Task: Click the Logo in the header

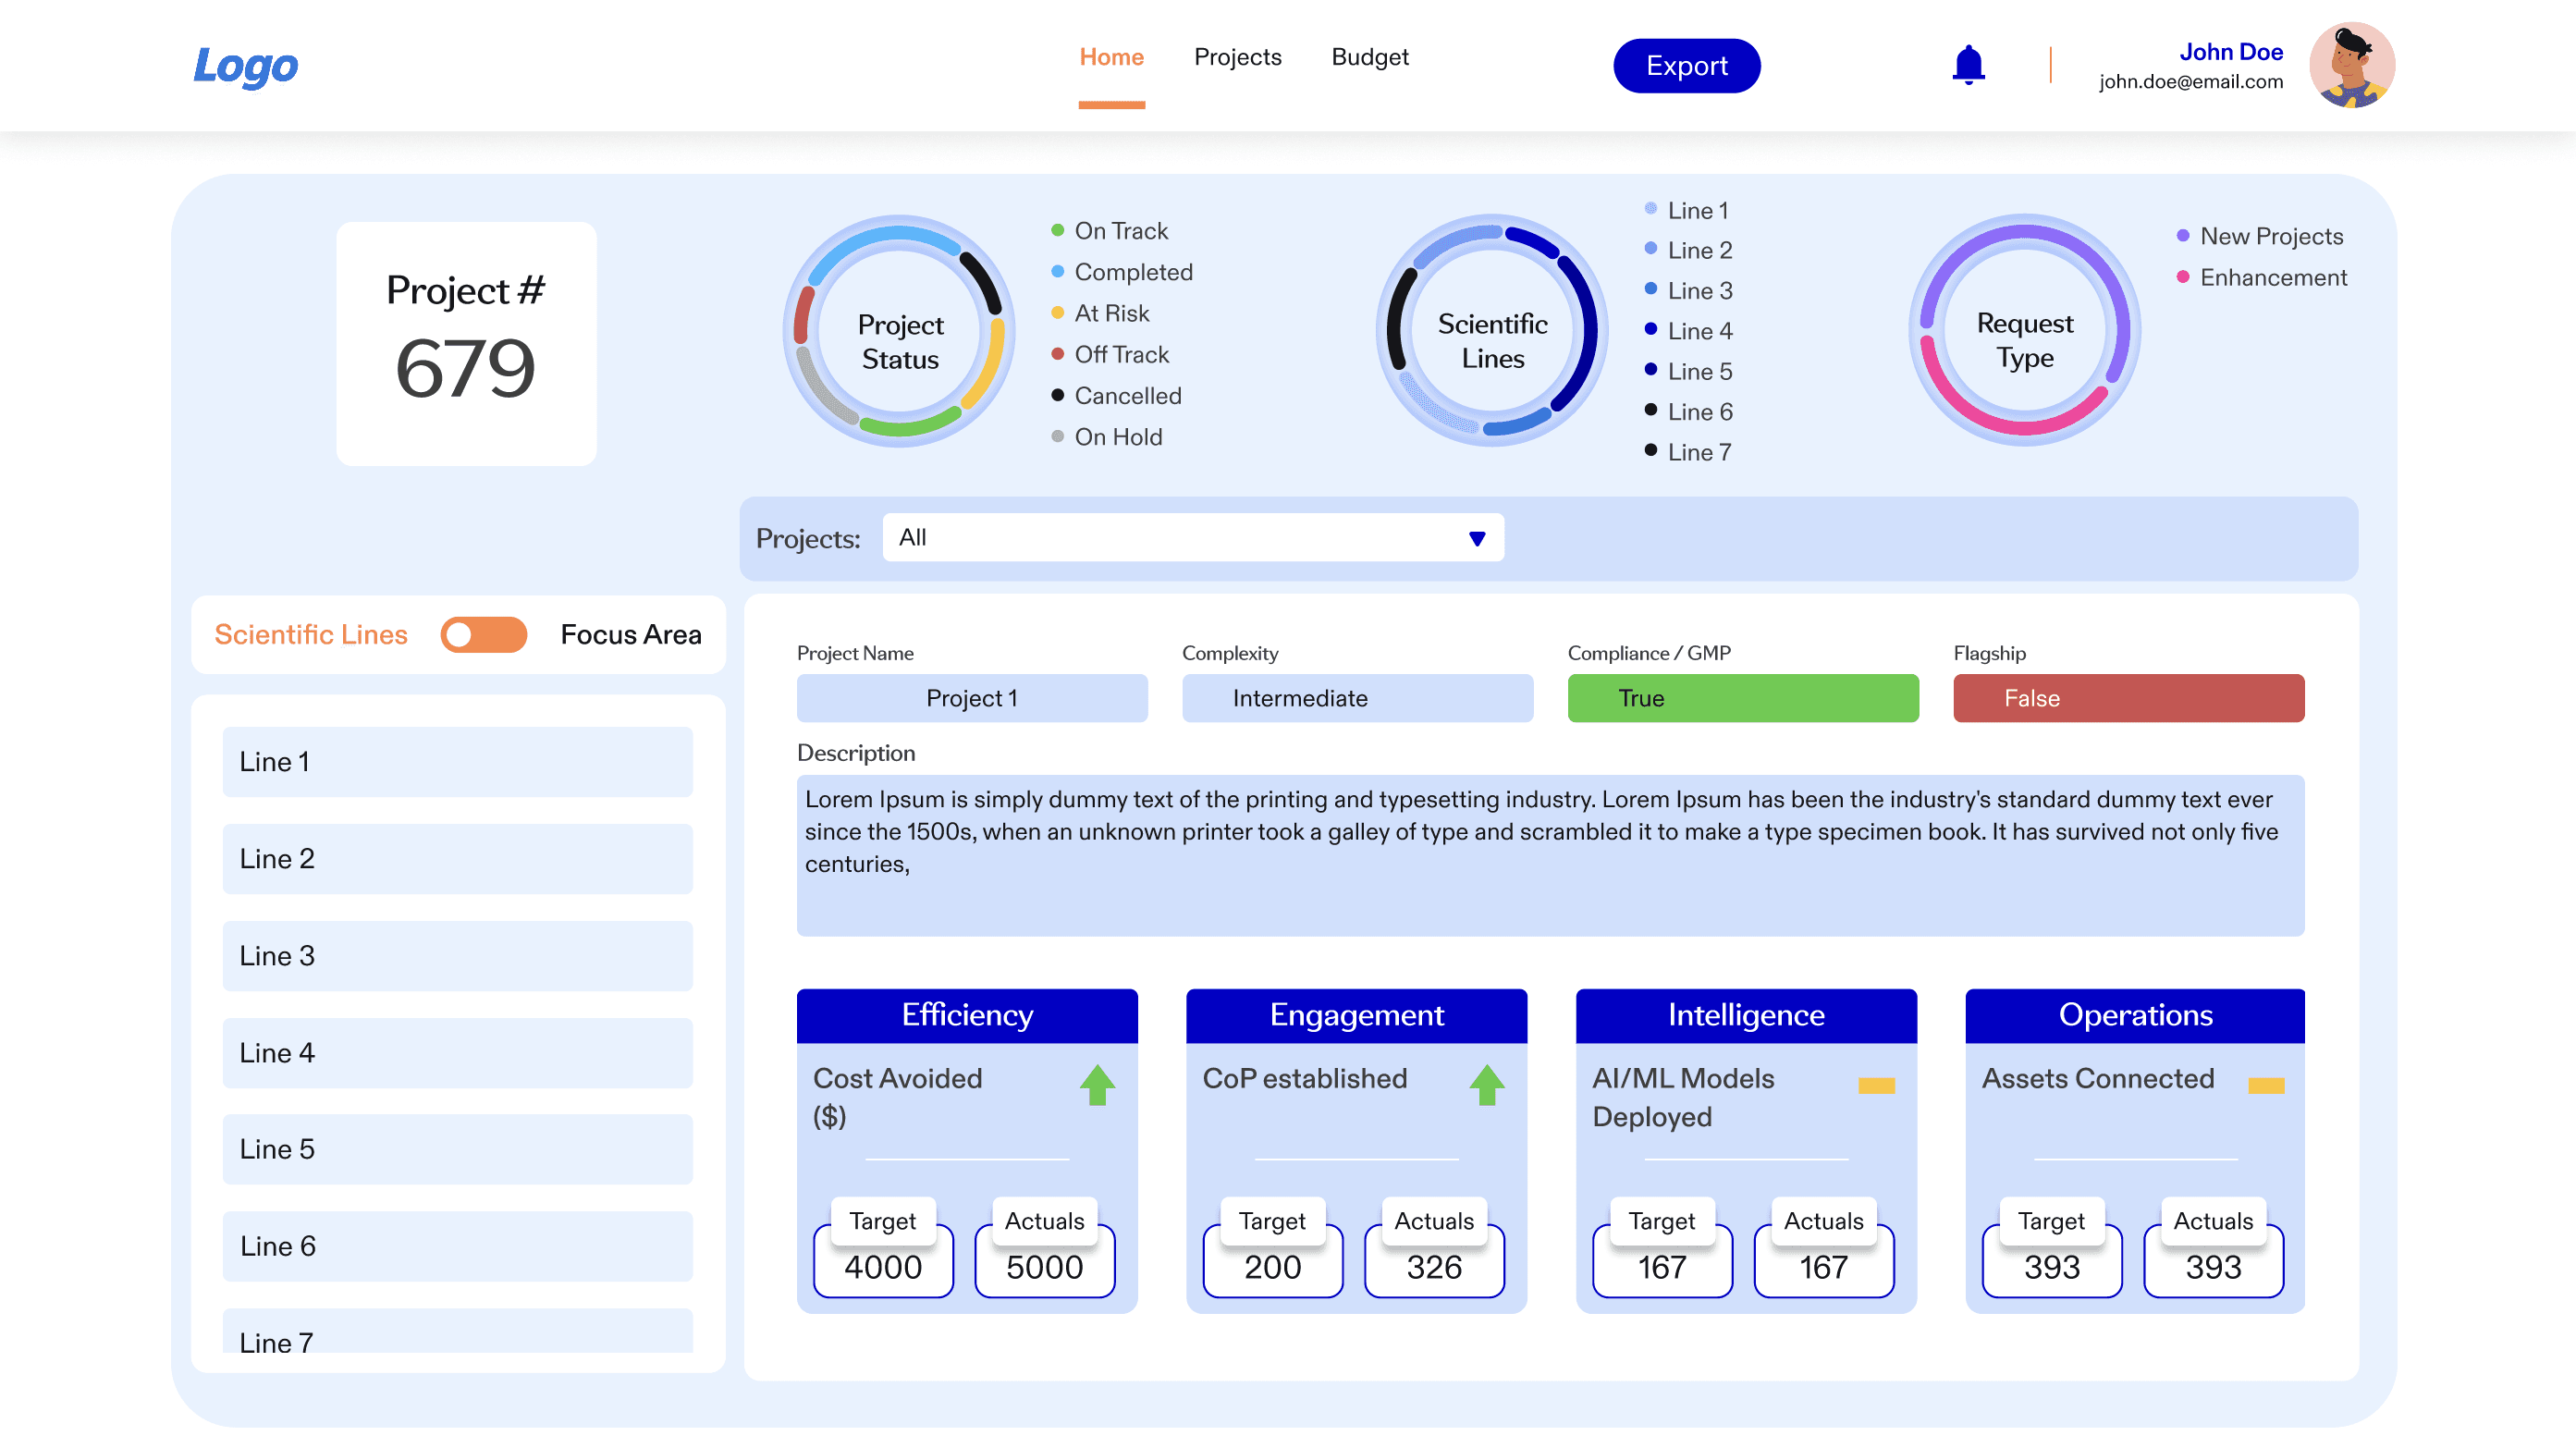Action: pos(245,66)
